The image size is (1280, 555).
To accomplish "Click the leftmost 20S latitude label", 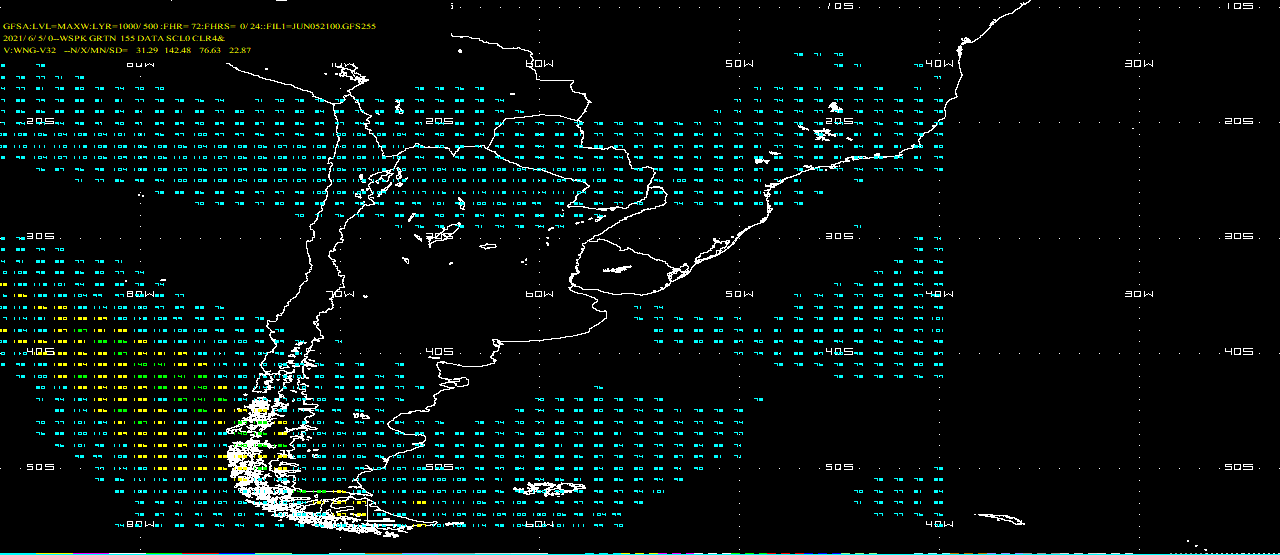I will 40,120.
